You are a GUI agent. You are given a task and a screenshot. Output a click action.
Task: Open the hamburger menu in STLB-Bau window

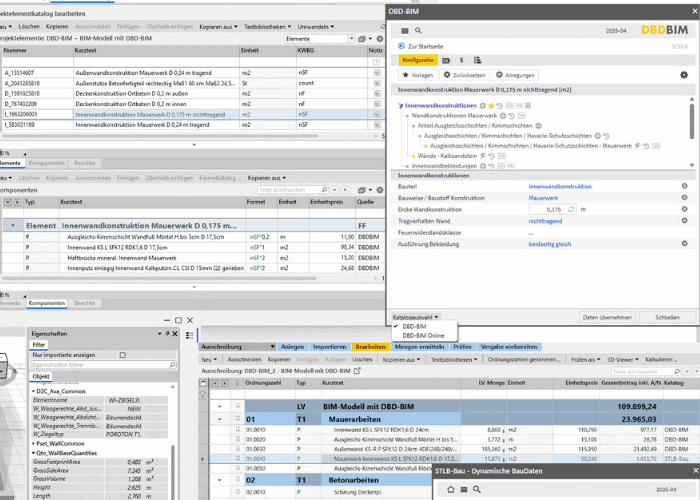[464, 489]
